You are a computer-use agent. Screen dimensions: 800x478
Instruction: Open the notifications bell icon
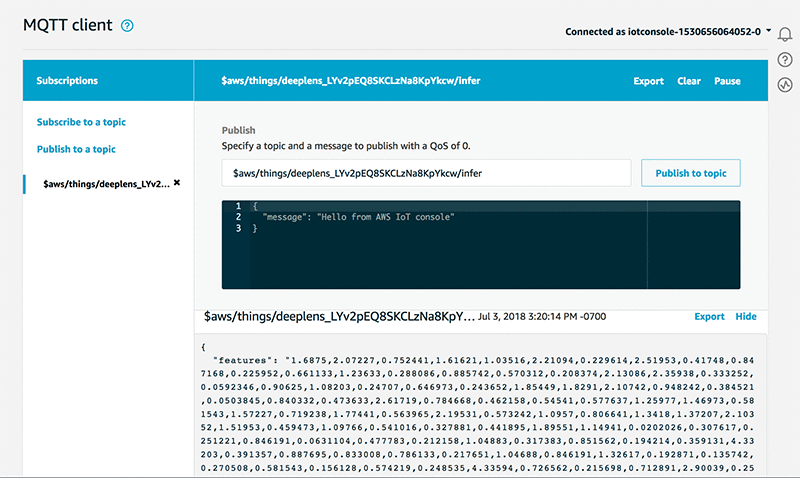(x=785, y=34)
